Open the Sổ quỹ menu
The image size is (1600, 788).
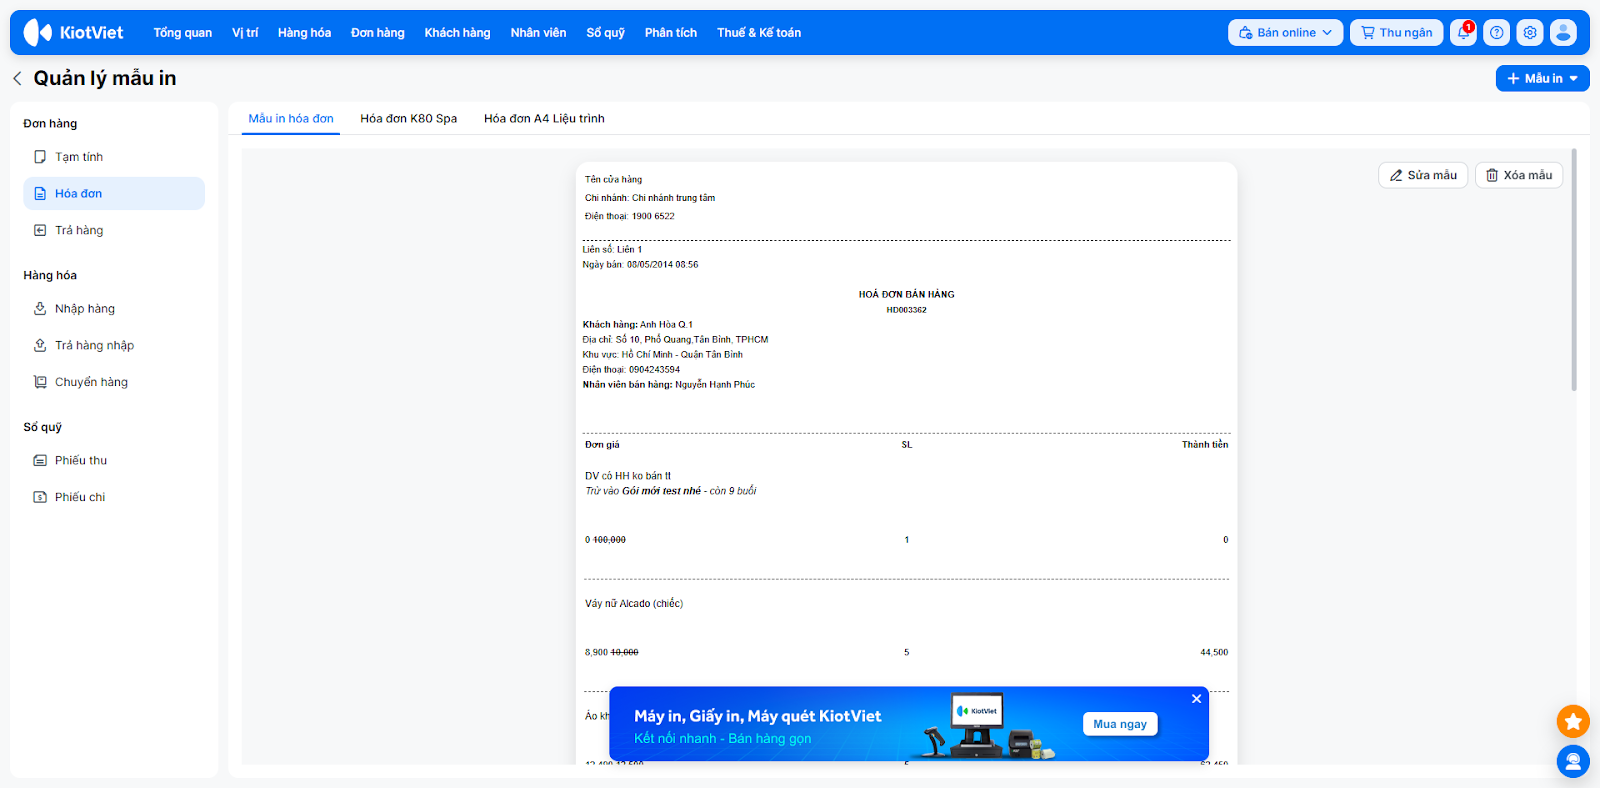pos(605,33)
